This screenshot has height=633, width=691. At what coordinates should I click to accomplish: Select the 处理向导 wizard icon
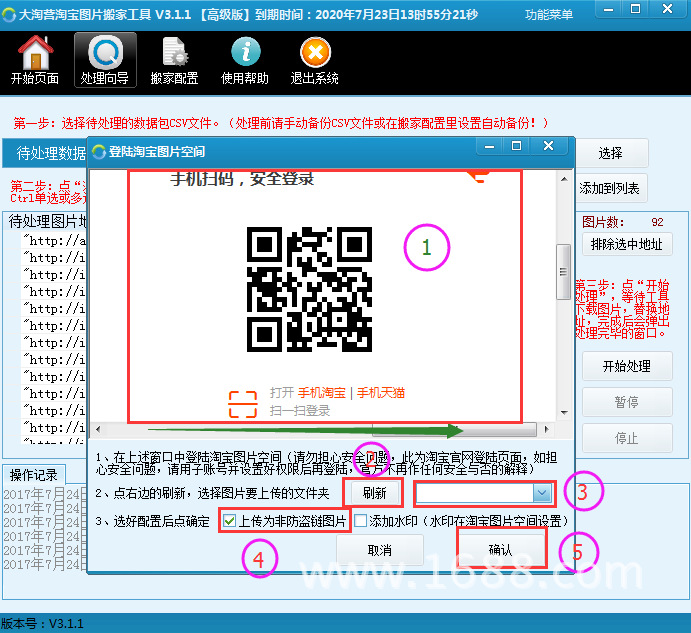coord(105,60)
